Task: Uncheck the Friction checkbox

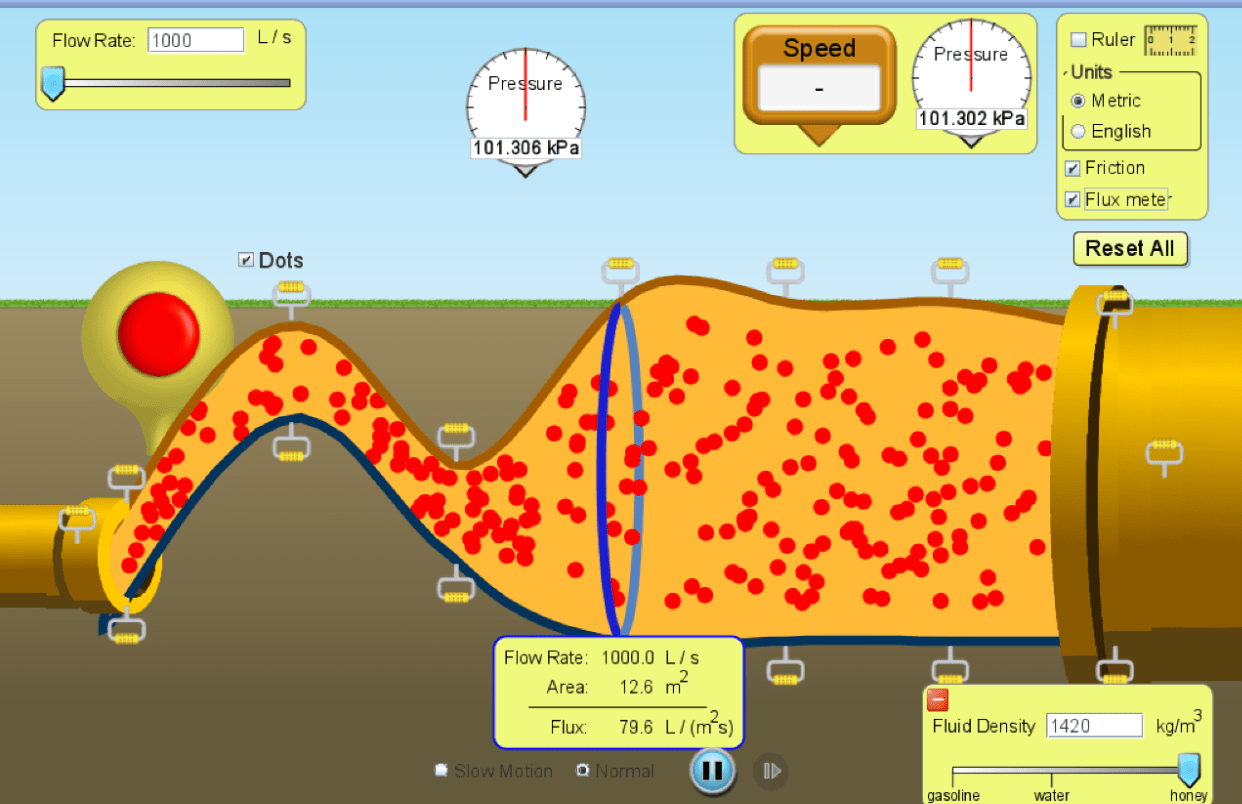Action: (x=1073, y=168)
